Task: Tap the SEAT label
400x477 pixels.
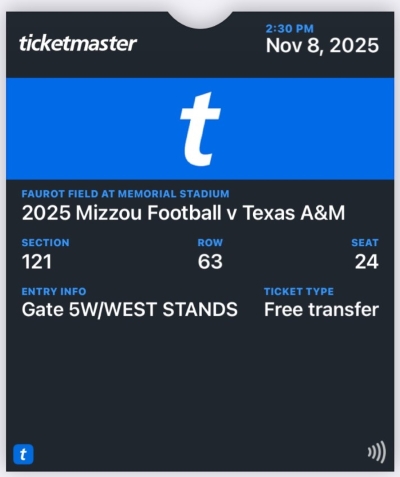Action: point(365,242)
